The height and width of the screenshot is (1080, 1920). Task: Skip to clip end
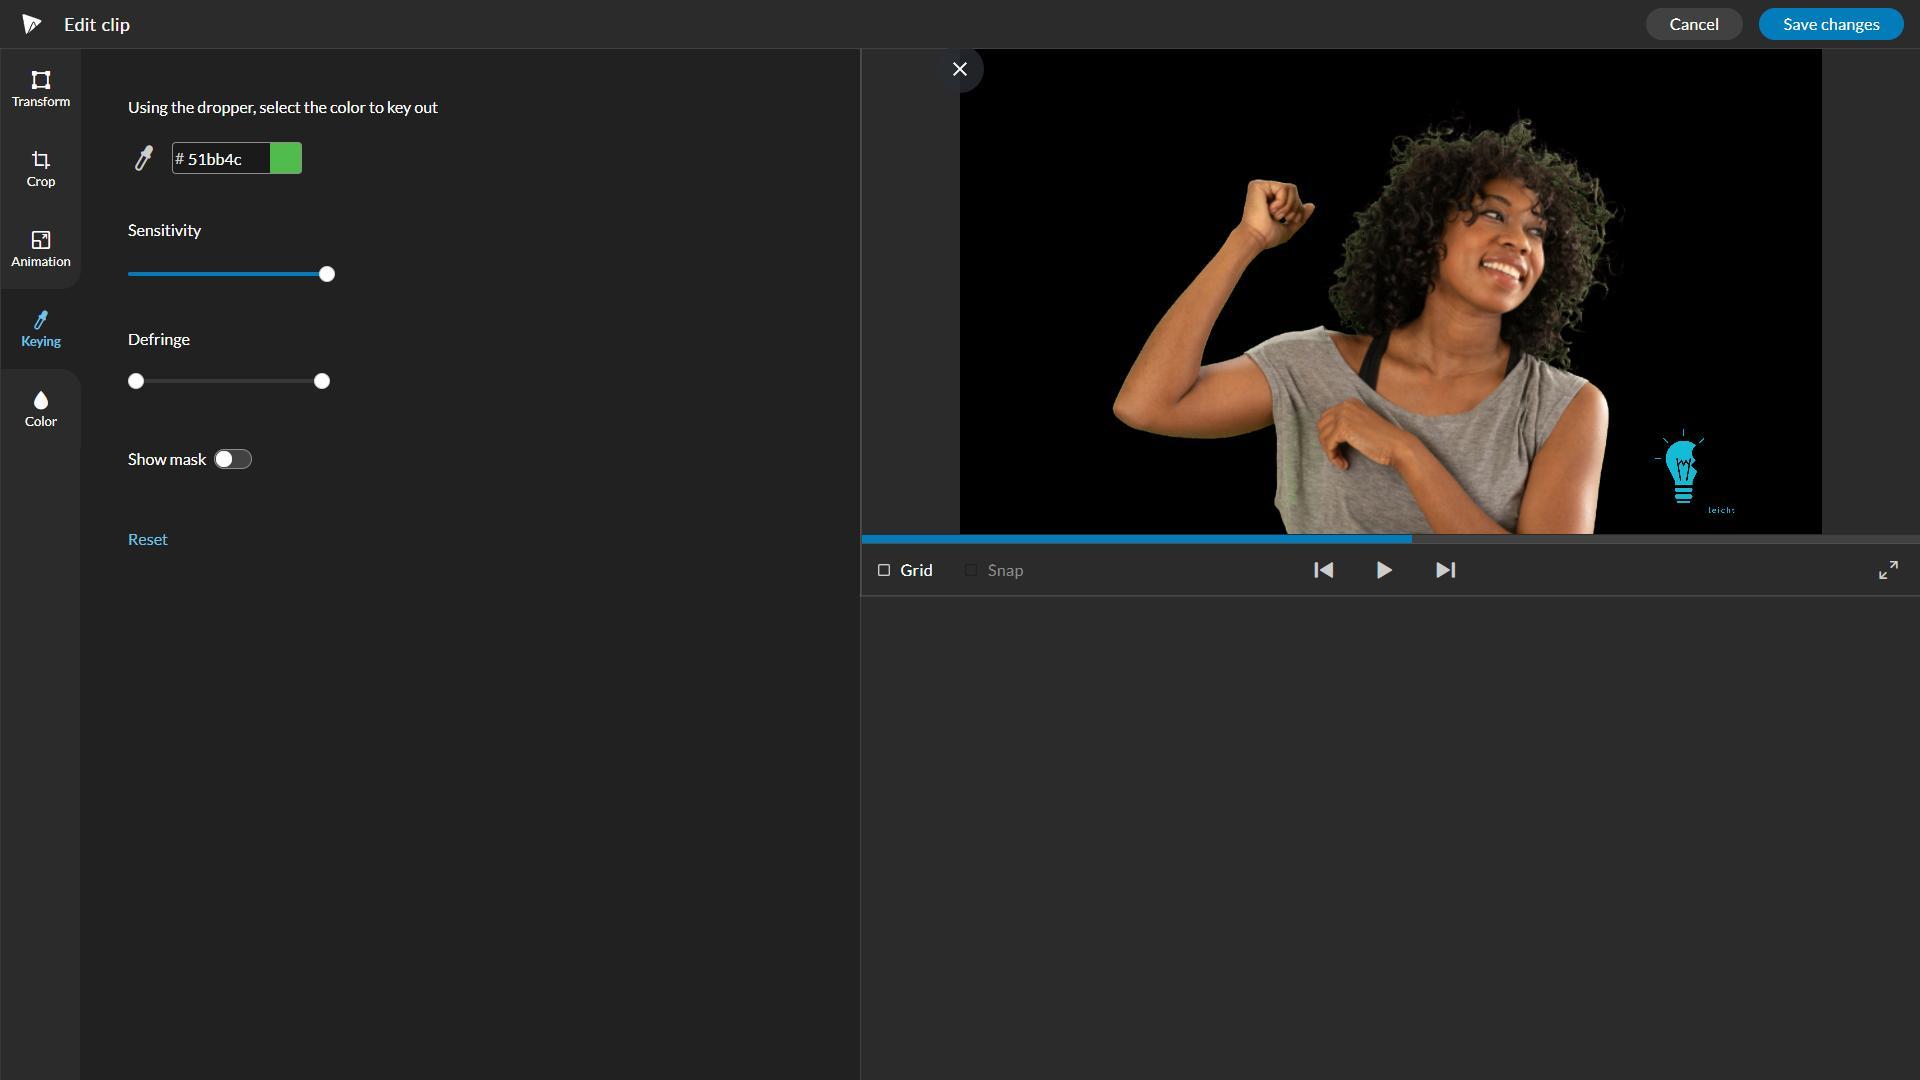click(1445, 570)
